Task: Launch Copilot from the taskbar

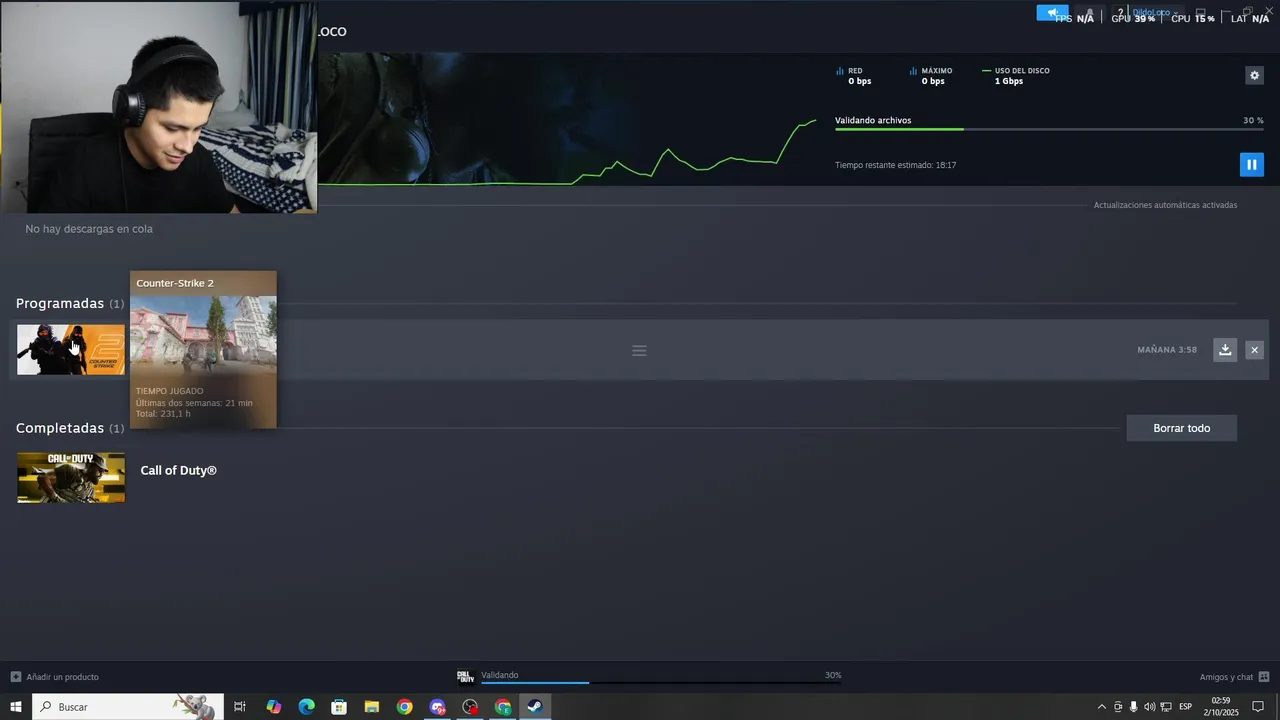Action: click(273, 707)
